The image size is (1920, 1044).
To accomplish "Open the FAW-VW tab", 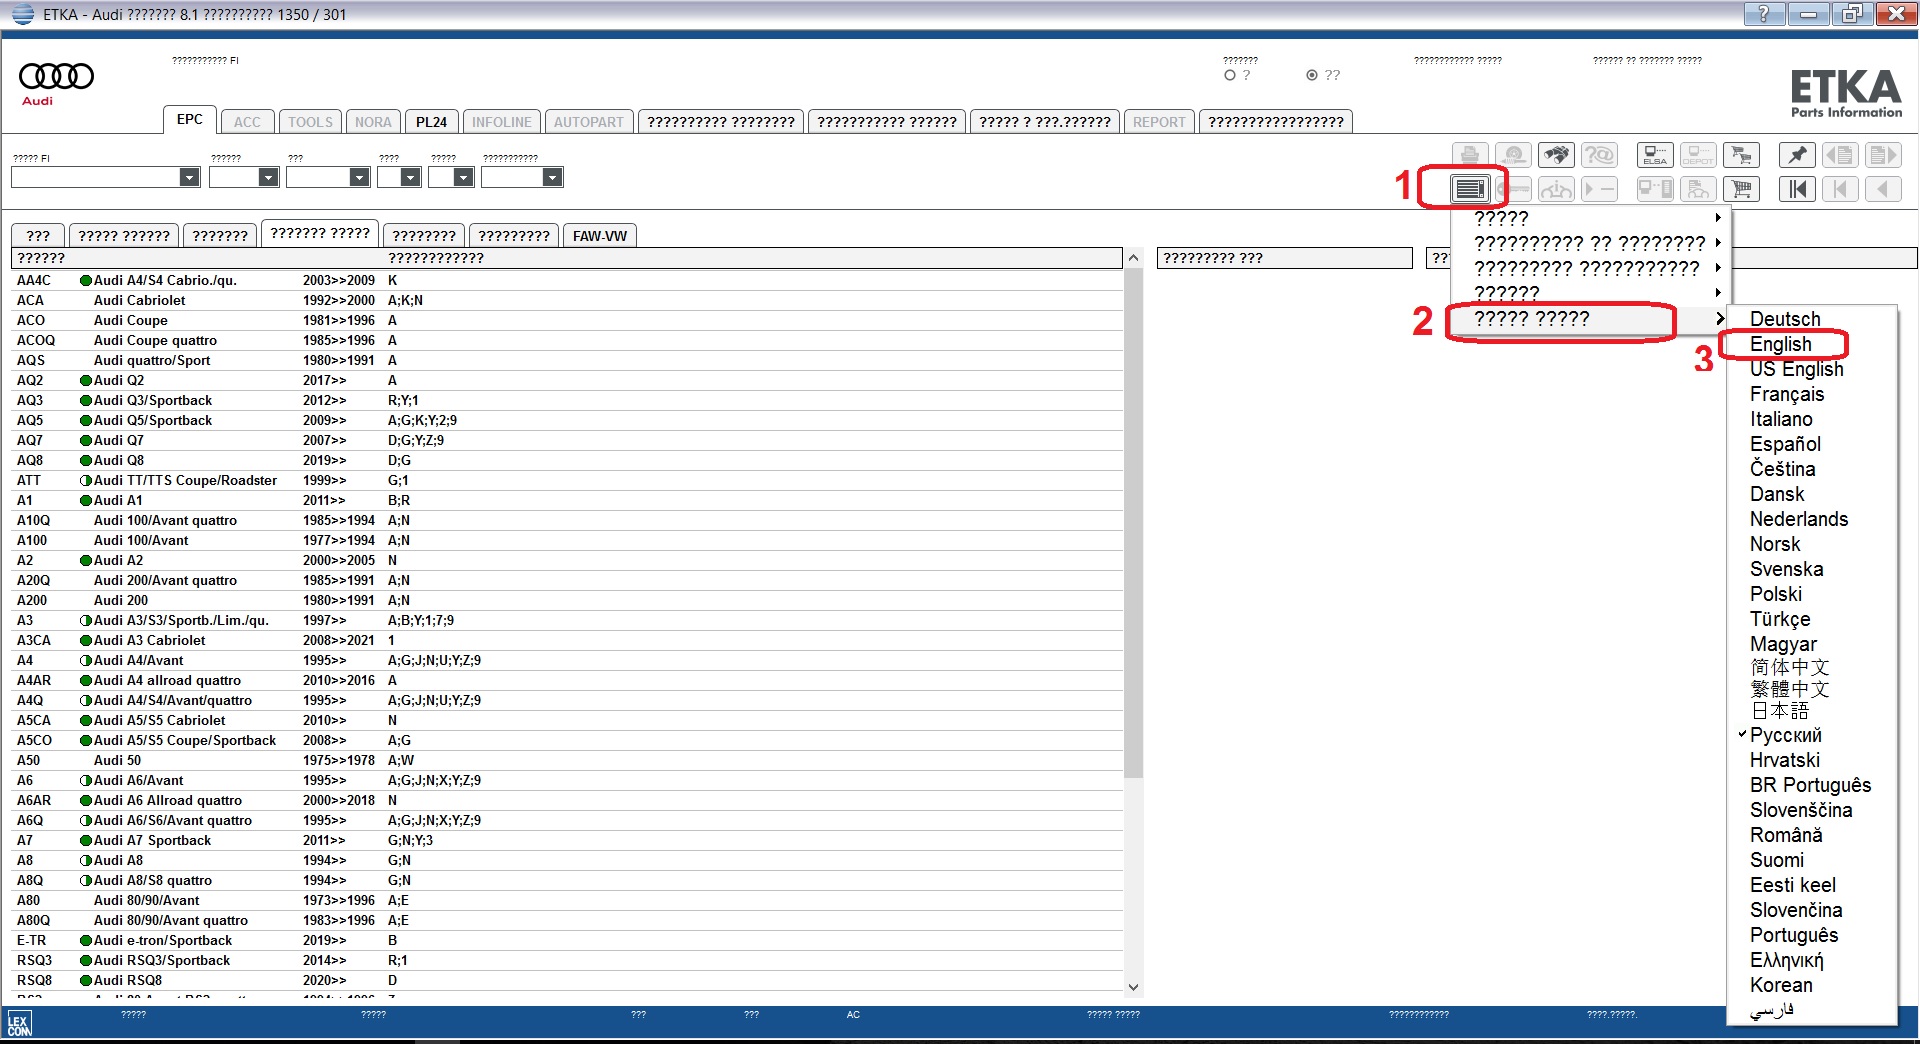I will 600,236.
